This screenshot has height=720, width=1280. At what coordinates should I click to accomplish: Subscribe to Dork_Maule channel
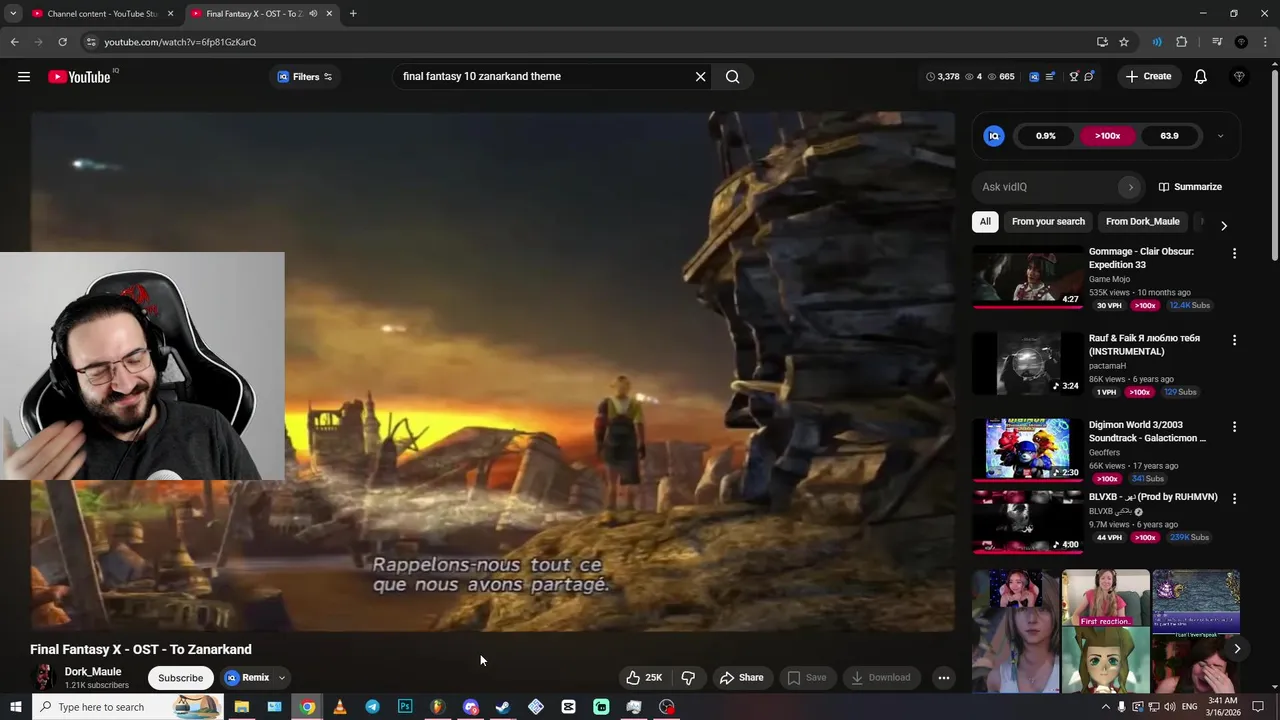point(180,678)
